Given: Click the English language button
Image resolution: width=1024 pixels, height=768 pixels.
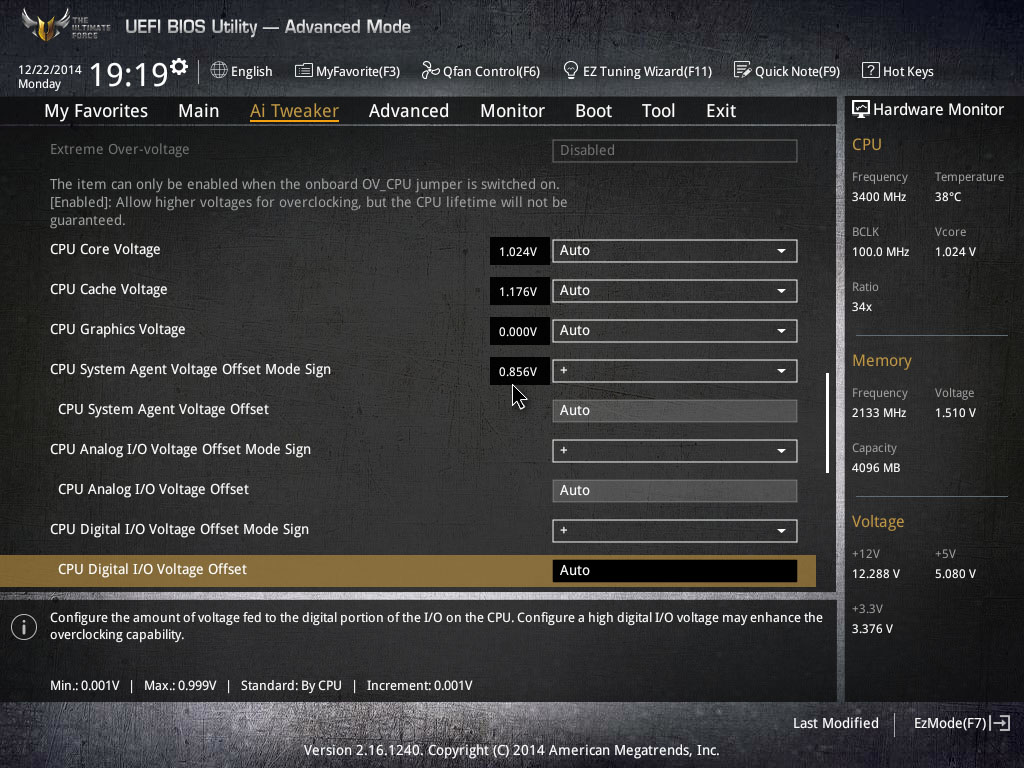Looking at the screenshot, I should (242, 71).
